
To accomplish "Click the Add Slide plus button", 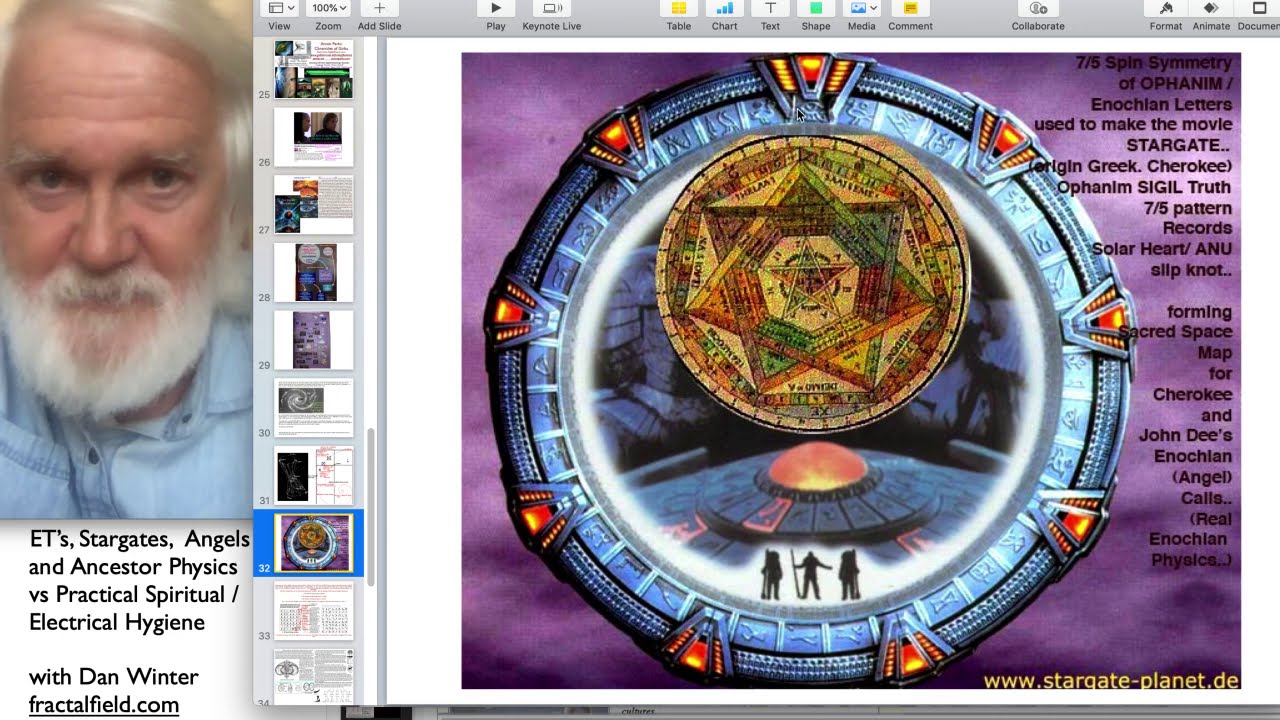I will [x=379, y=9].
